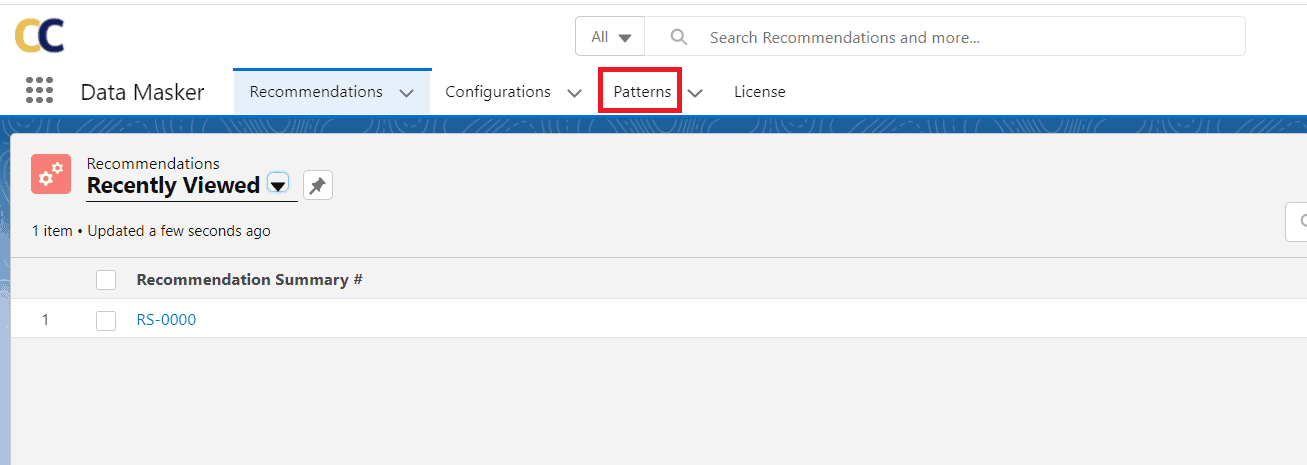Open the All search scope dropdown
Viewport: 1307px width, 465px height.
coord(610,37)
